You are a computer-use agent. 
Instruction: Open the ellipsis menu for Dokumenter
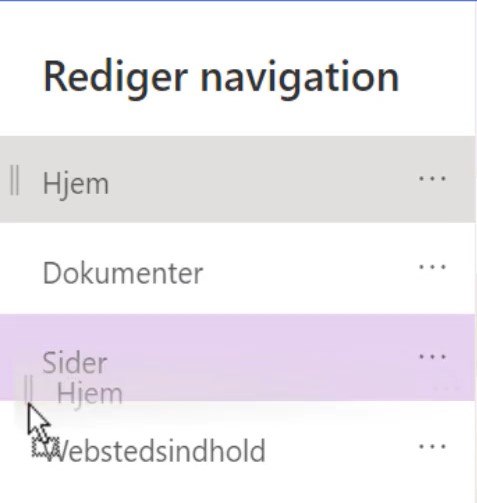tap(432, 267)
